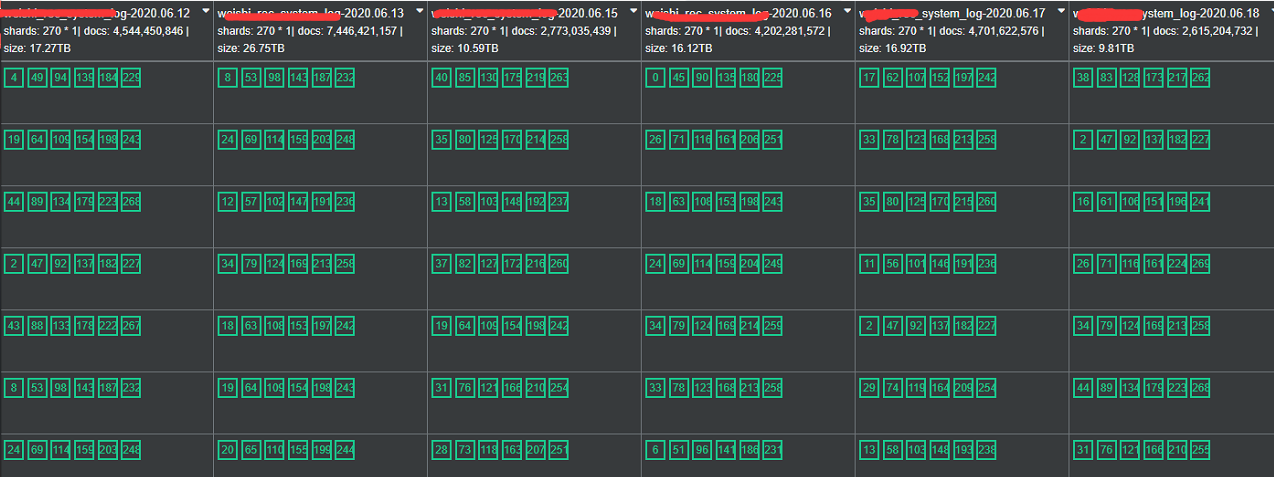This screenshot has width=1274, height=477.
Task: Select shard 20 in 2020.06.13 column
Action: pos(228,450)
